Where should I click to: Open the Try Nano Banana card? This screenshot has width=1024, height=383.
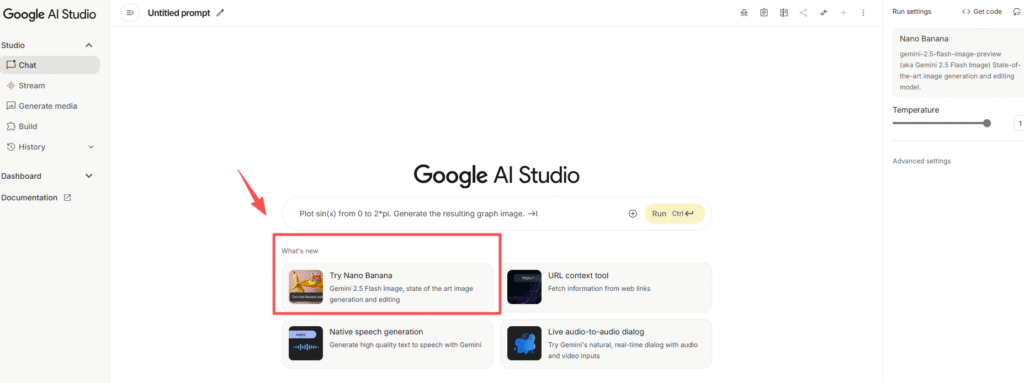[x=388, y=288]
